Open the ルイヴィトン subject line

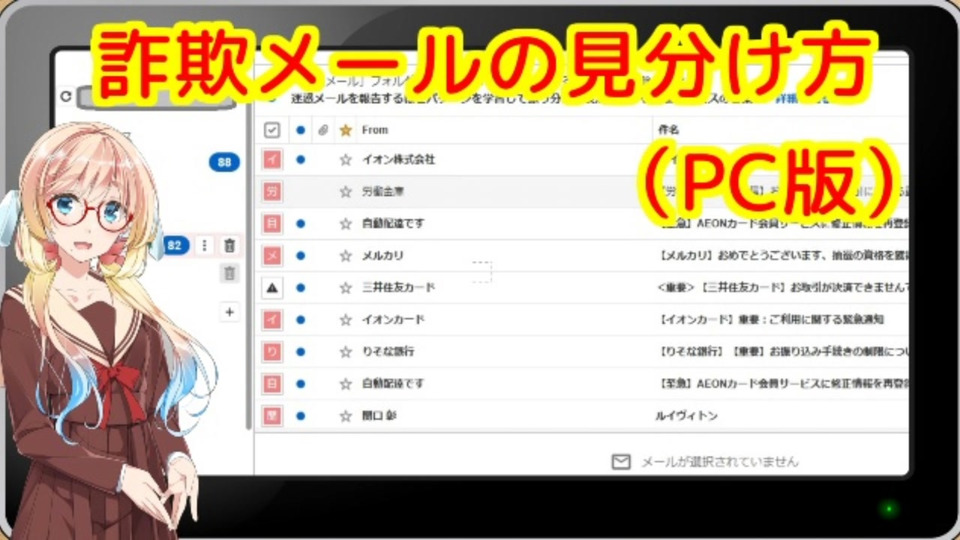point(686,416)
